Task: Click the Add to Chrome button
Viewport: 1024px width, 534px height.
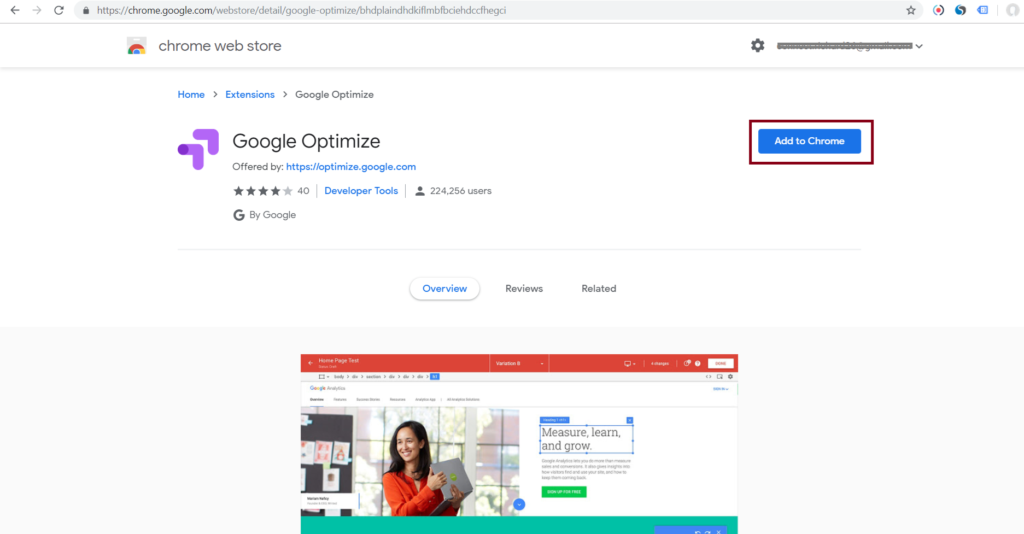Action: [x=810, y=141]
